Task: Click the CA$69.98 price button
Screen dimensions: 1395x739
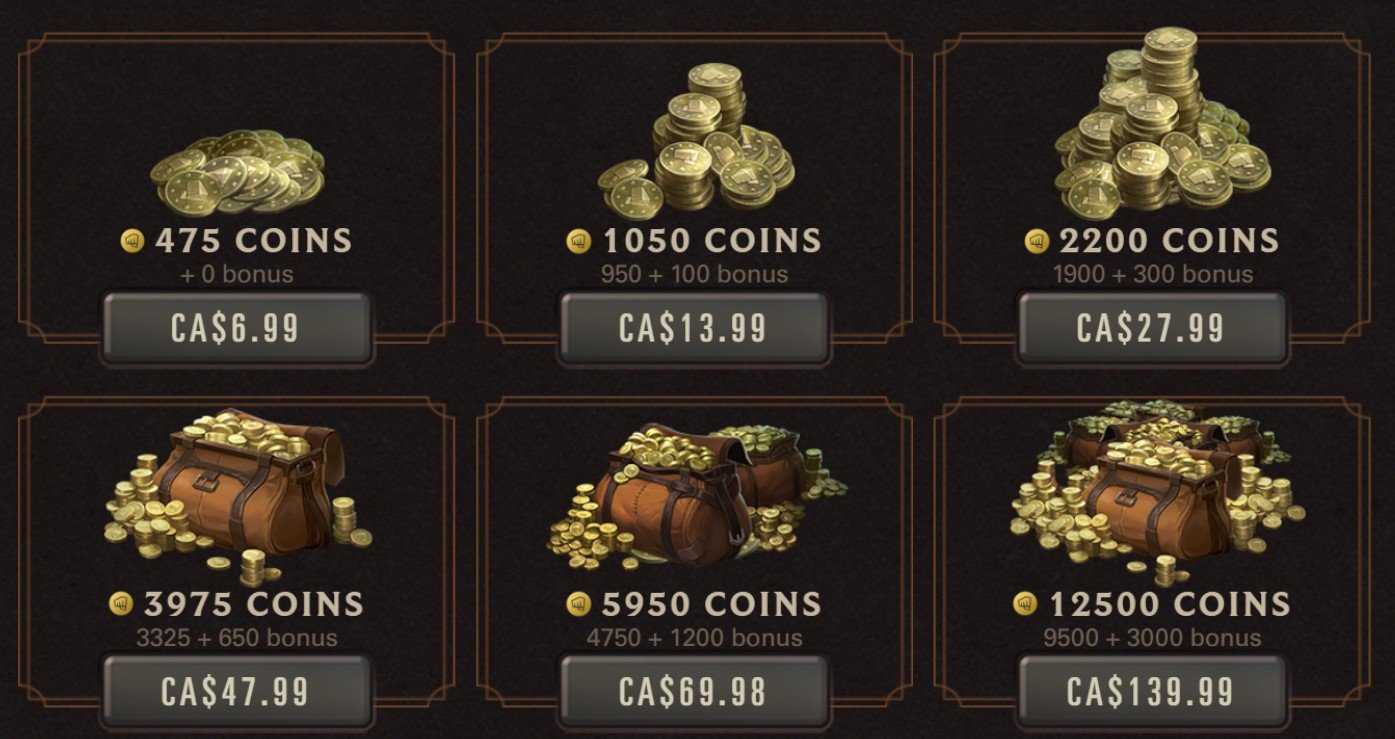Action: coord(693,691)
